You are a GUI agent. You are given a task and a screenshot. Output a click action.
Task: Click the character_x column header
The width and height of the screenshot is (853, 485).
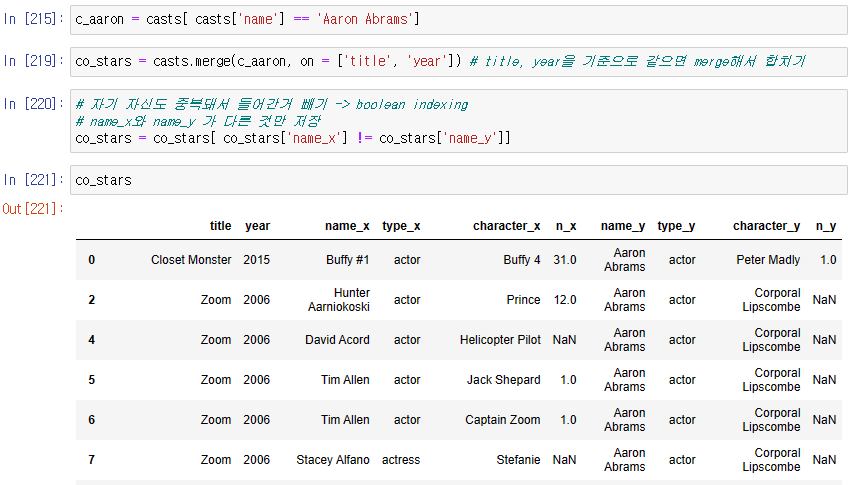pyautogui.click(x=506, y=226)
